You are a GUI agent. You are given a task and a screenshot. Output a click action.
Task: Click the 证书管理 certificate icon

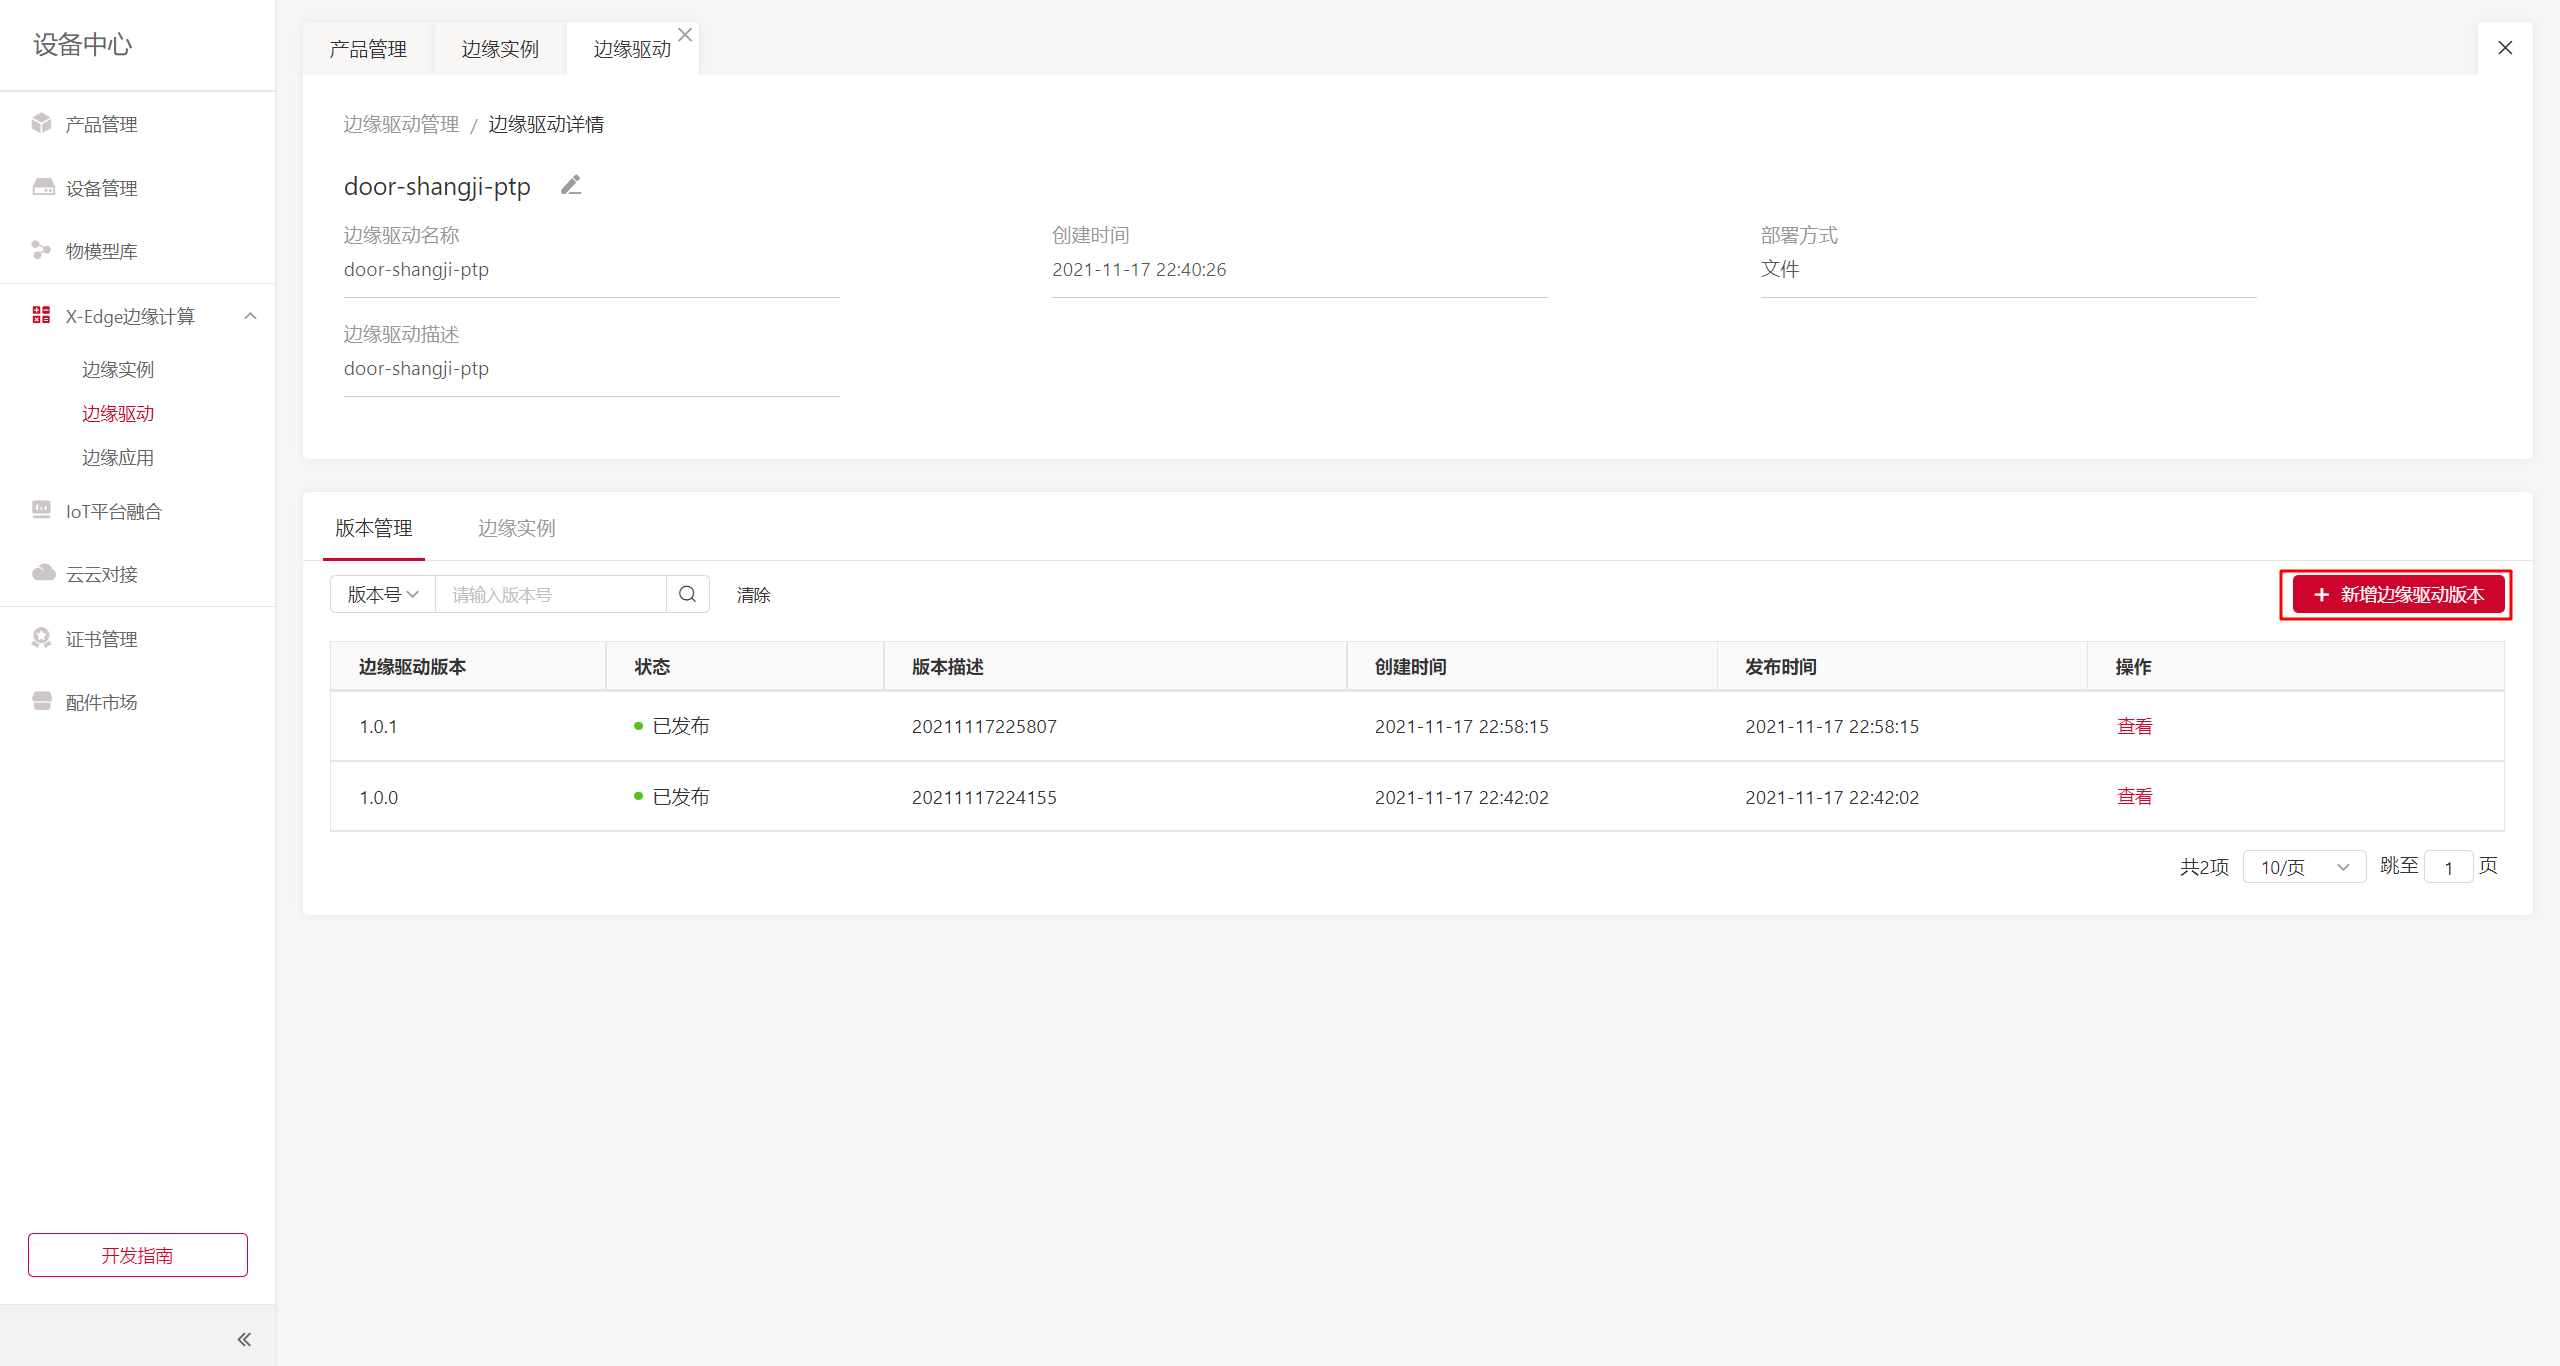click(41, 638)
